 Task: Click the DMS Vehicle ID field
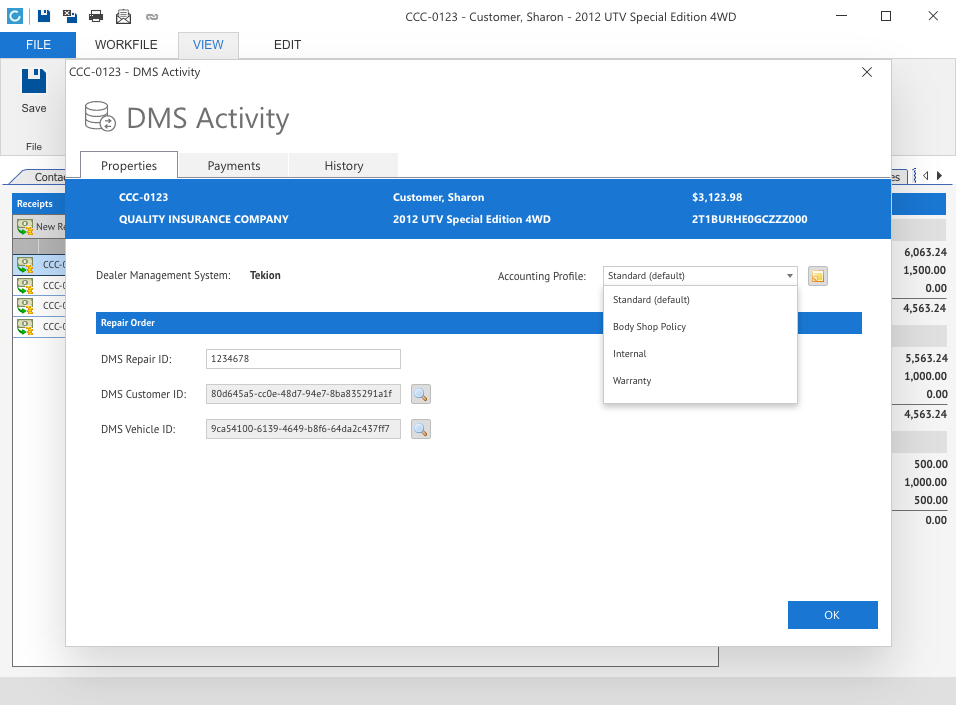point(303,429)
